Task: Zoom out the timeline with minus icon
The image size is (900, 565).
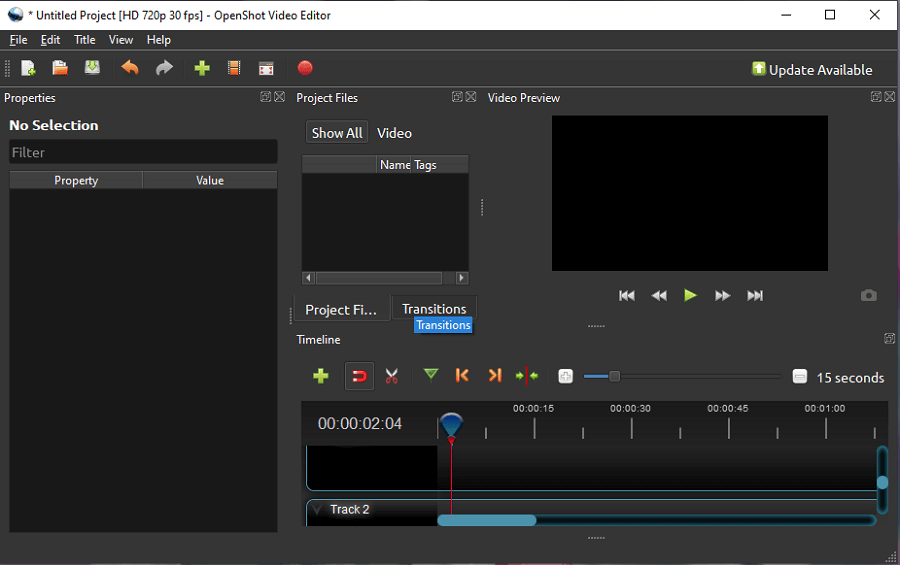Action: pyautogui.click(x=800, y=376)
